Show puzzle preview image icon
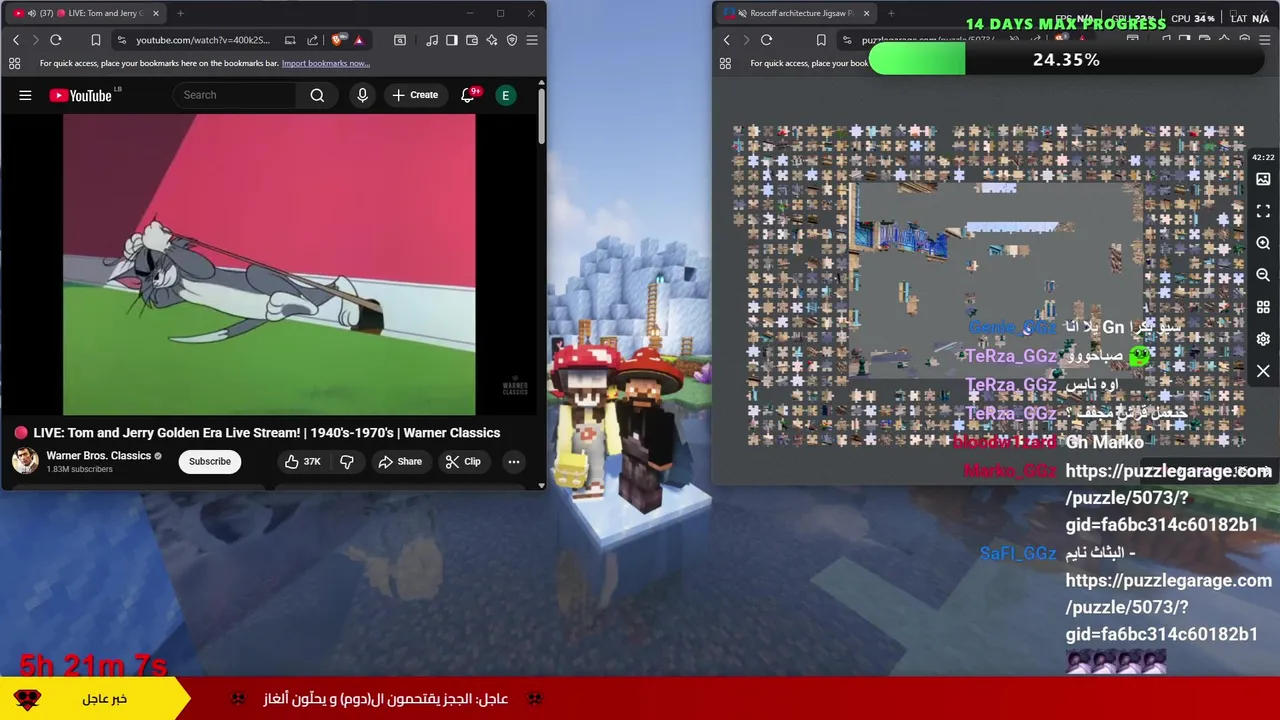The image size is (1280, 720). tap(1263, 179)
